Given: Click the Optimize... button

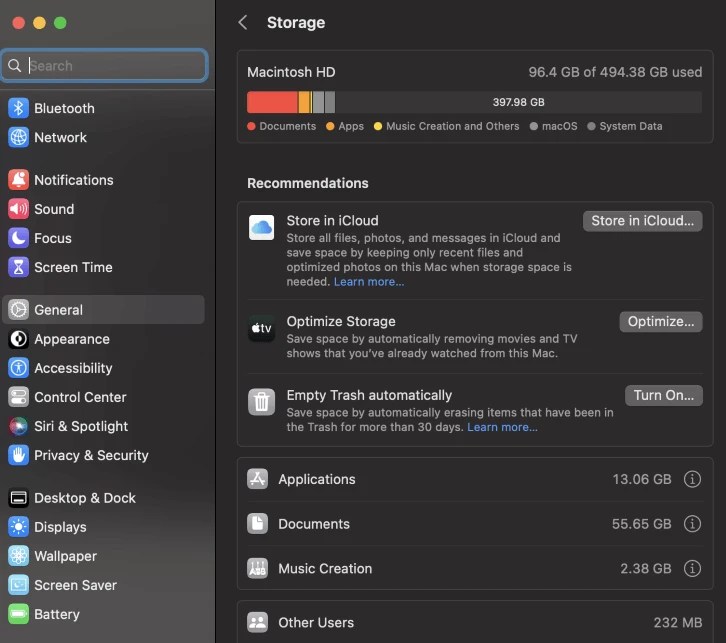Looking at the screenshot, I should (x=661, y=322).
